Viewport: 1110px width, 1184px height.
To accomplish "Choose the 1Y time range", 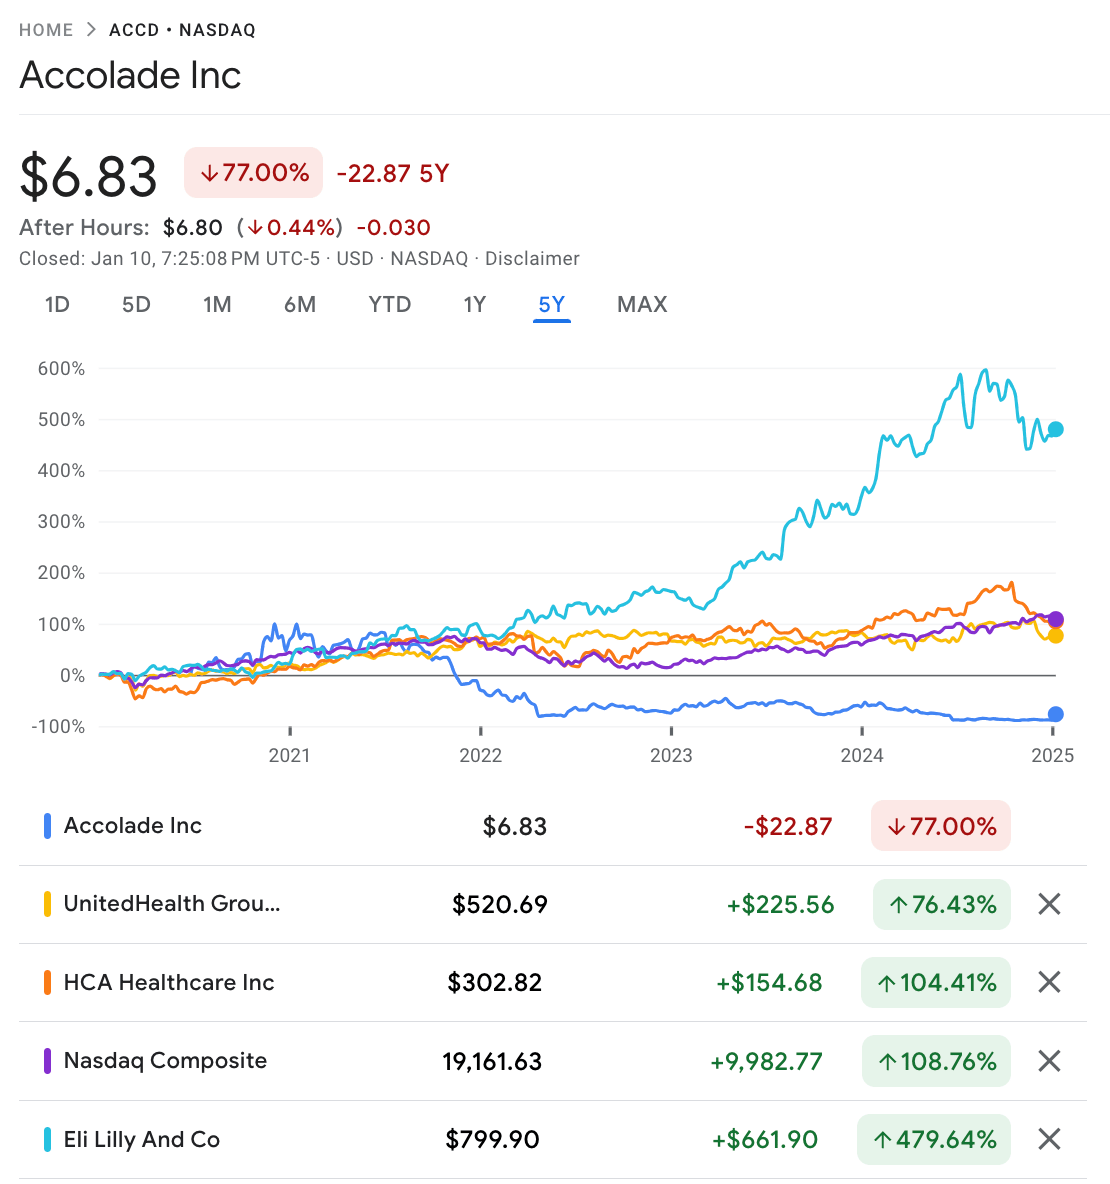I will (x=475, y=304).
